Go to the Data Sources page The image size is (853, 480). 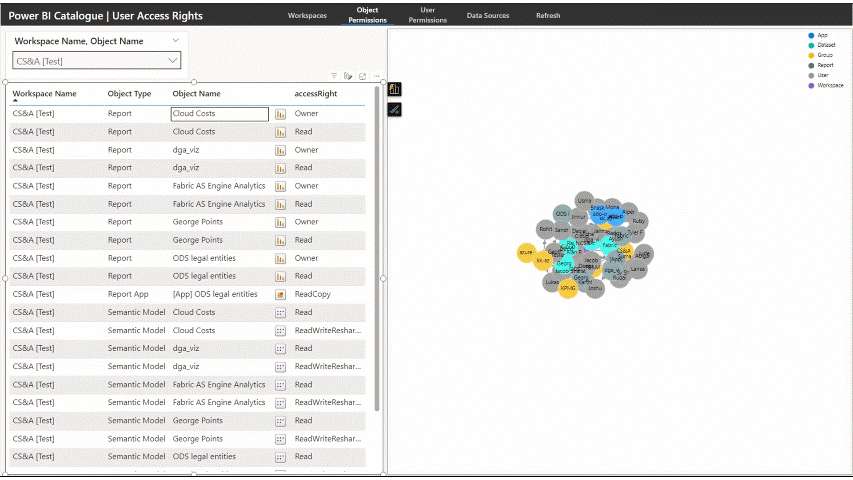(x=488, y=16)
